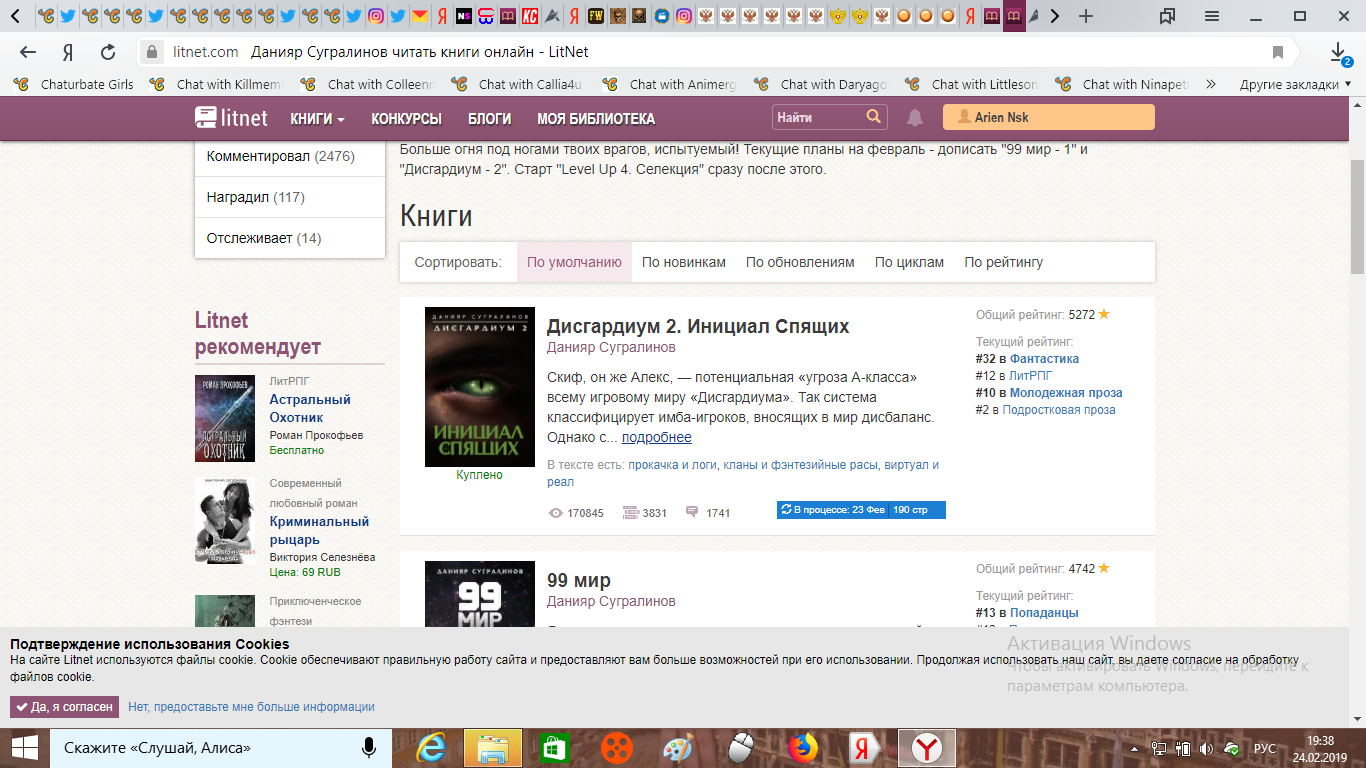Accept cookies with Да, я согласен button
Viewport: 1366px width, 768px height.
point(65,707)
